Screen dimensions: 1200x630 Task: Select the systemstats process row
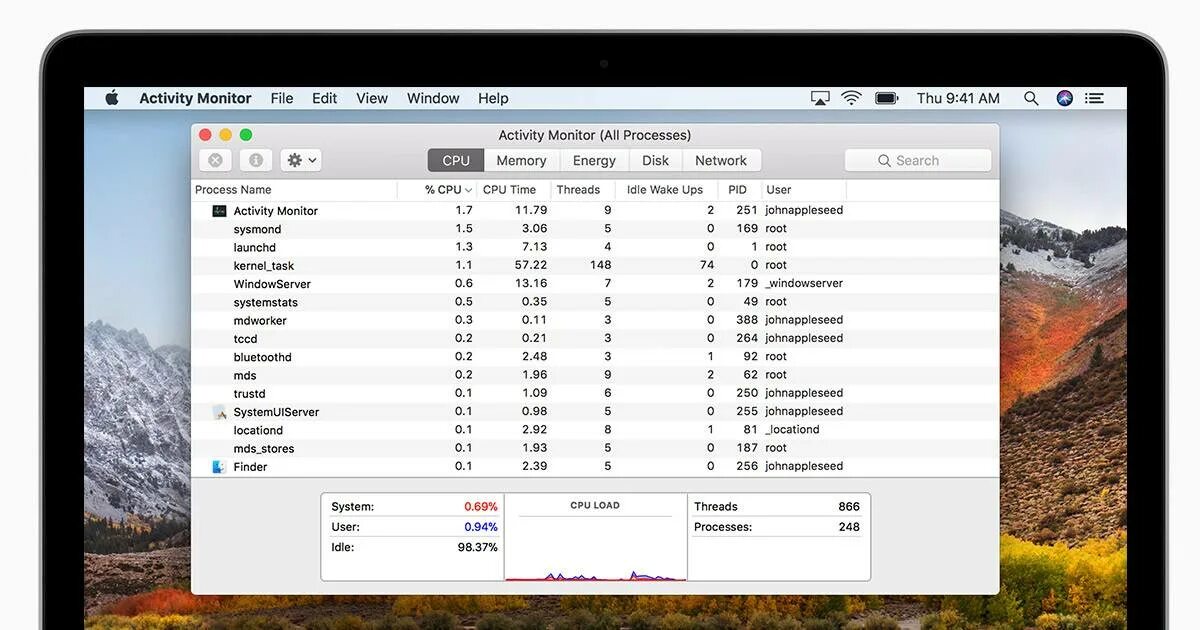click(595, 302)
